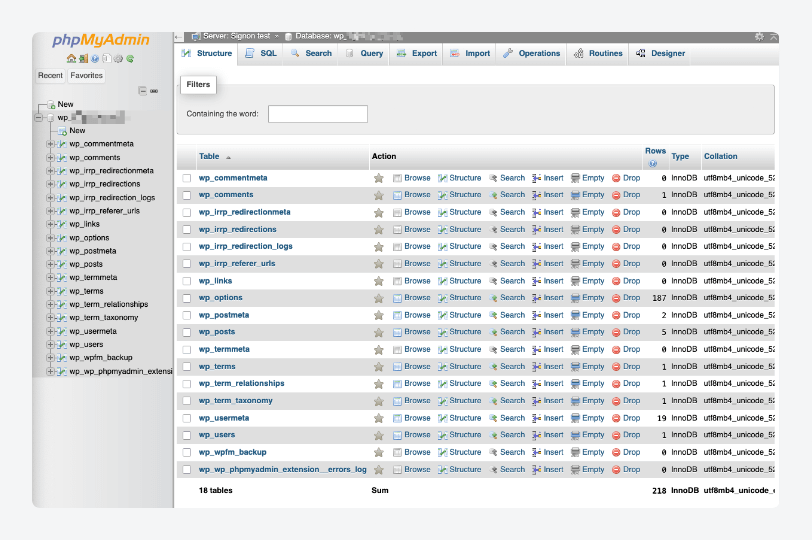Screen dimensions: 812x540
Task: Tick the wp_terms row checkbox
Action: click(x=187, y=367)
